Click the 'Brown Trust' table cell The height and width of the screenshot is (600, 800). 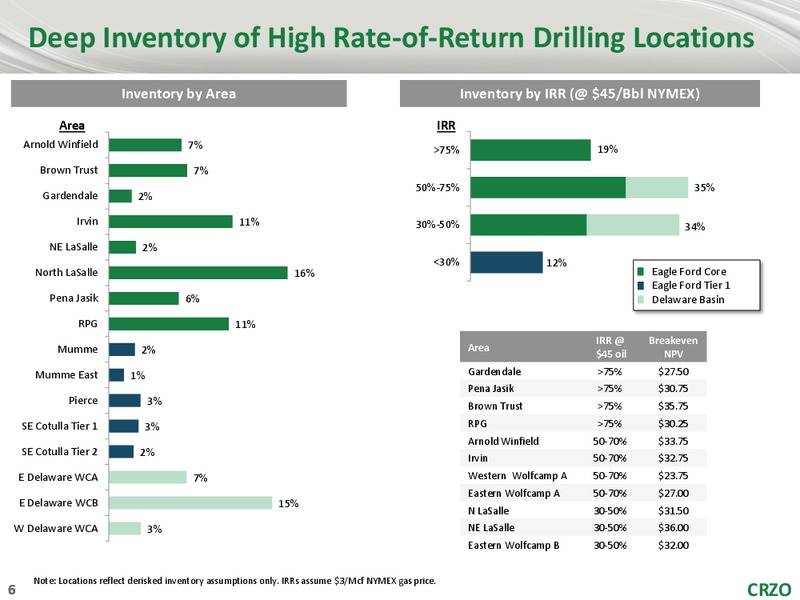tap(495, 406)
